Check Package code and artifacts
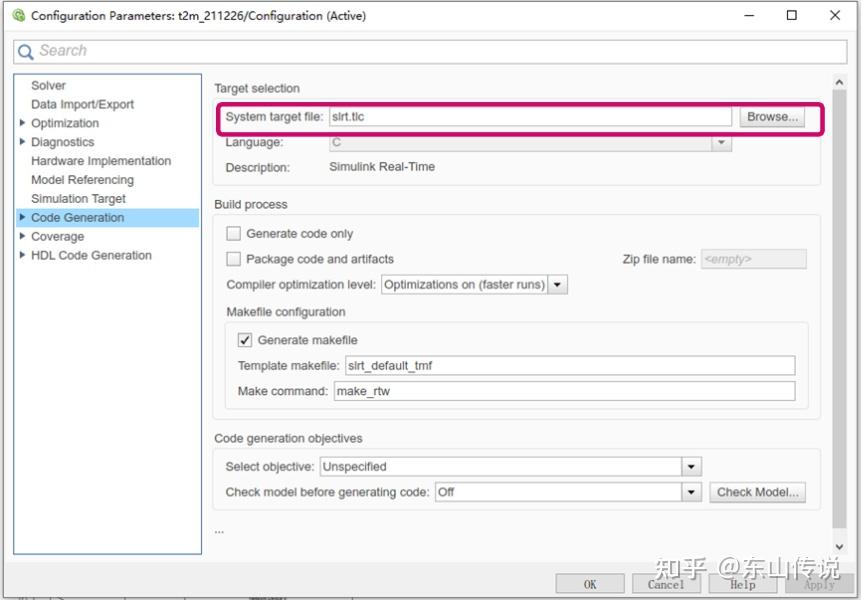 pos(233,257)
